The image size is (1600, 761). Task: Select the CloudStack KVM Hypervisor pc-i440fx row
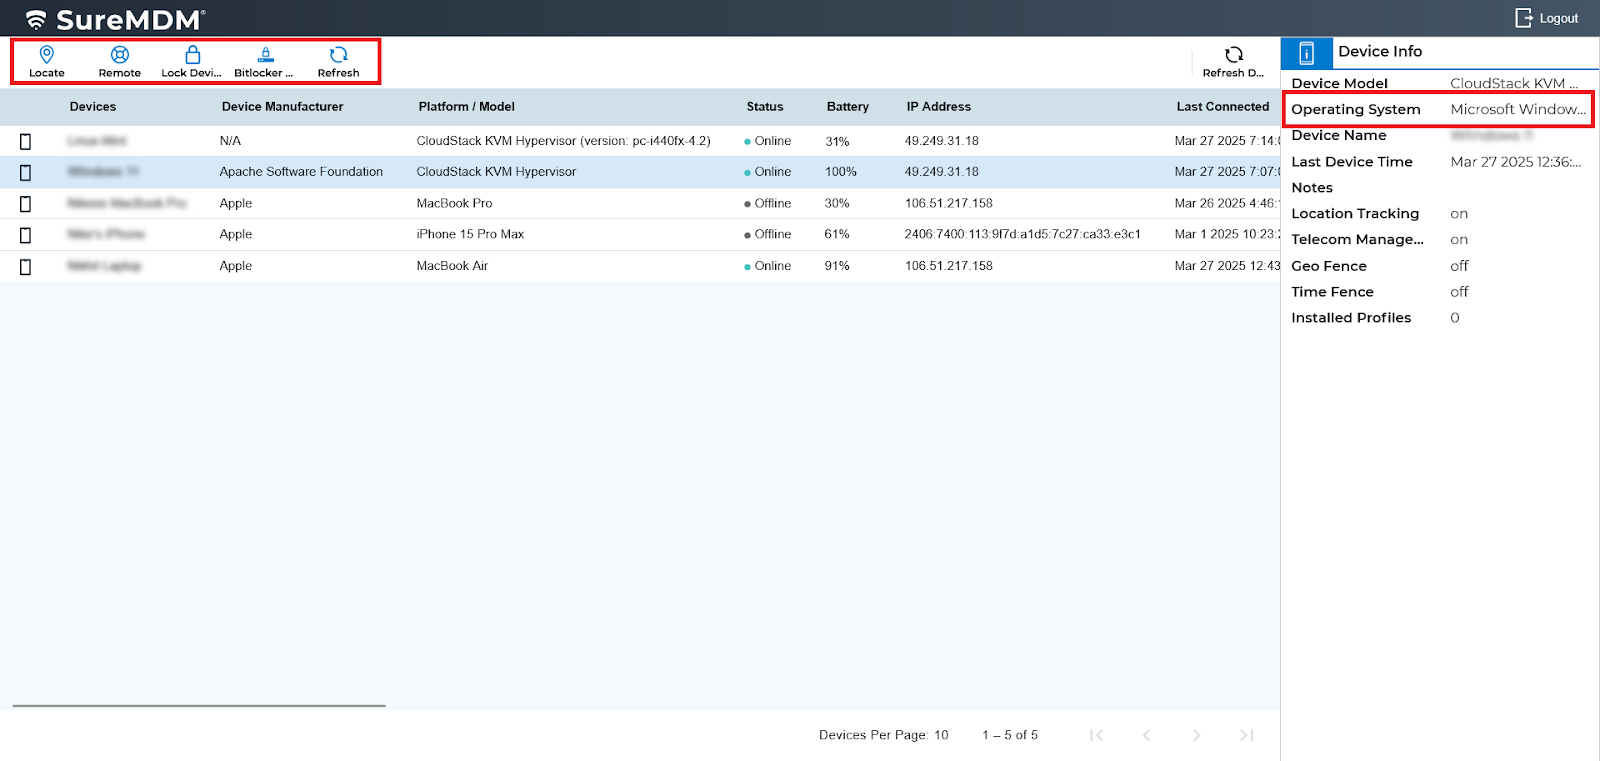[563, 141]
